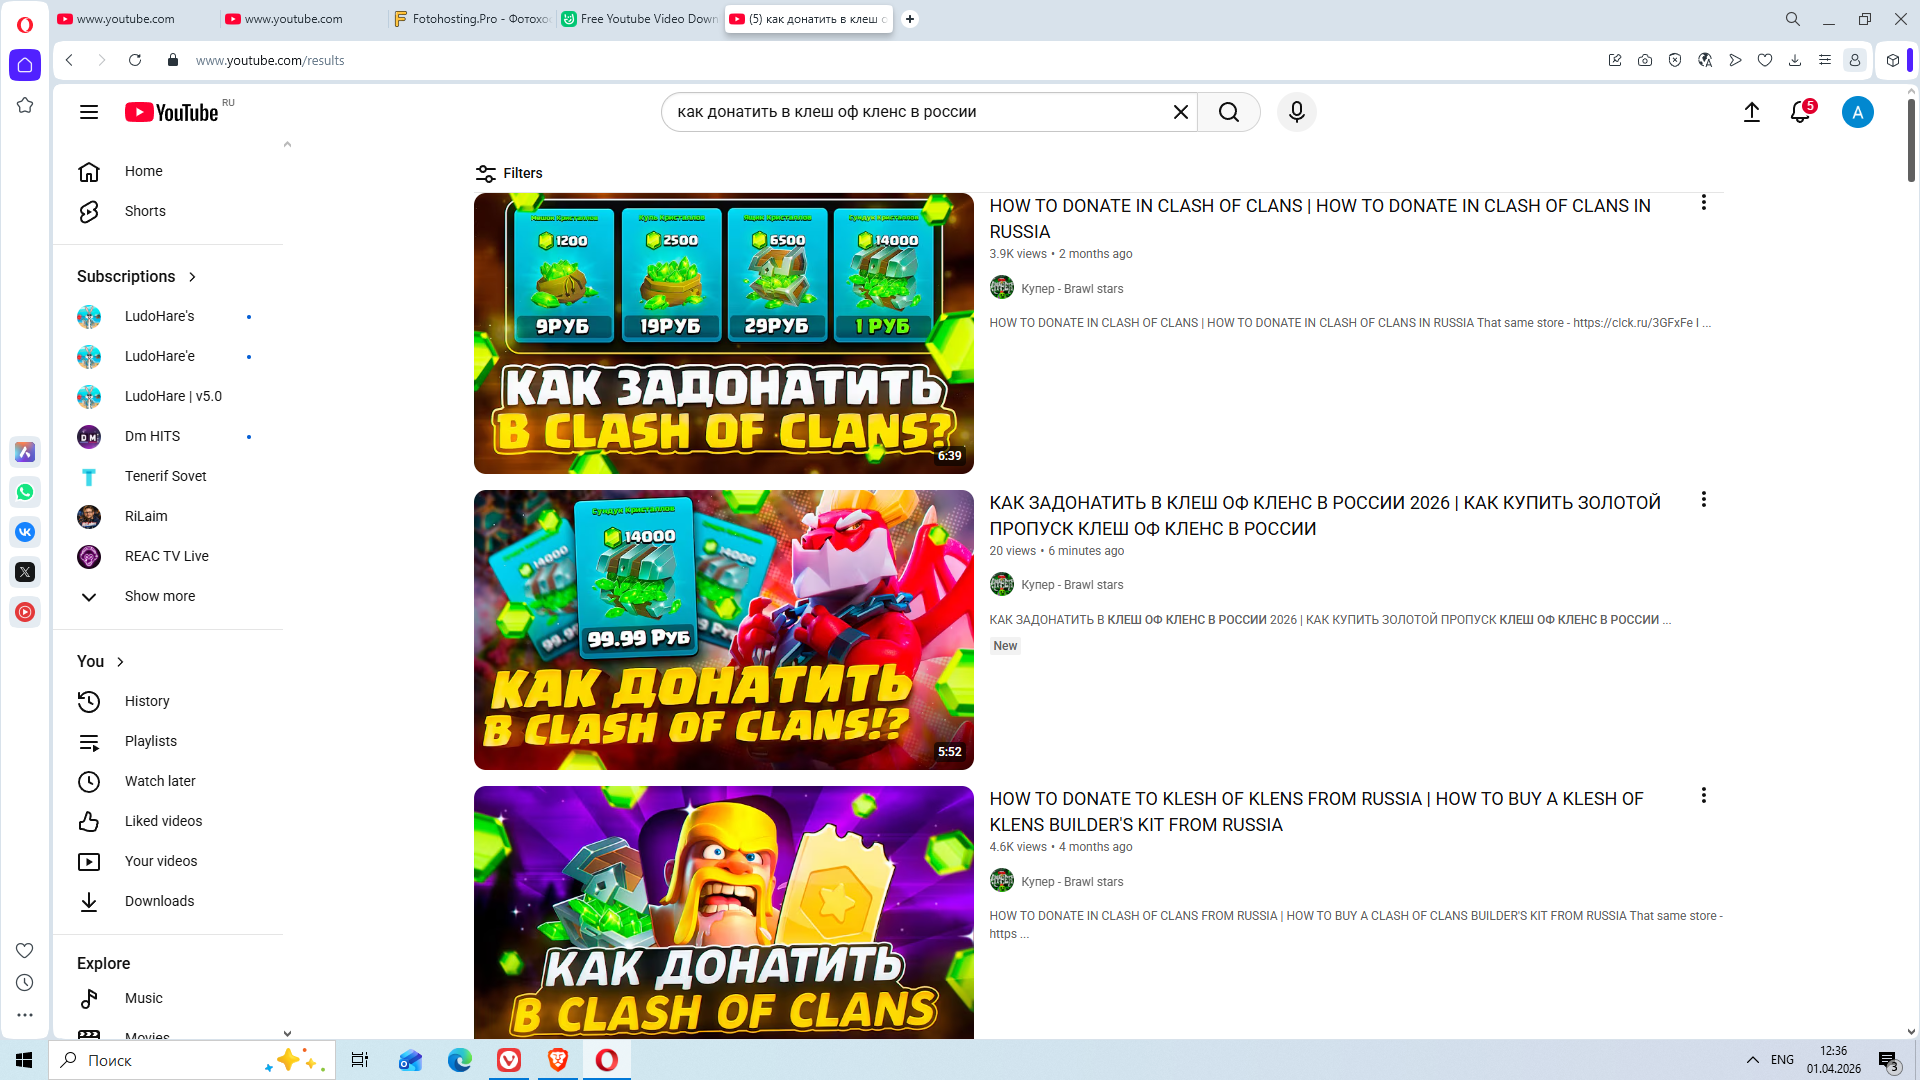Expand the Subscriptions section chevron
Screen dimensions: 1920x1080
pos(192,277)
